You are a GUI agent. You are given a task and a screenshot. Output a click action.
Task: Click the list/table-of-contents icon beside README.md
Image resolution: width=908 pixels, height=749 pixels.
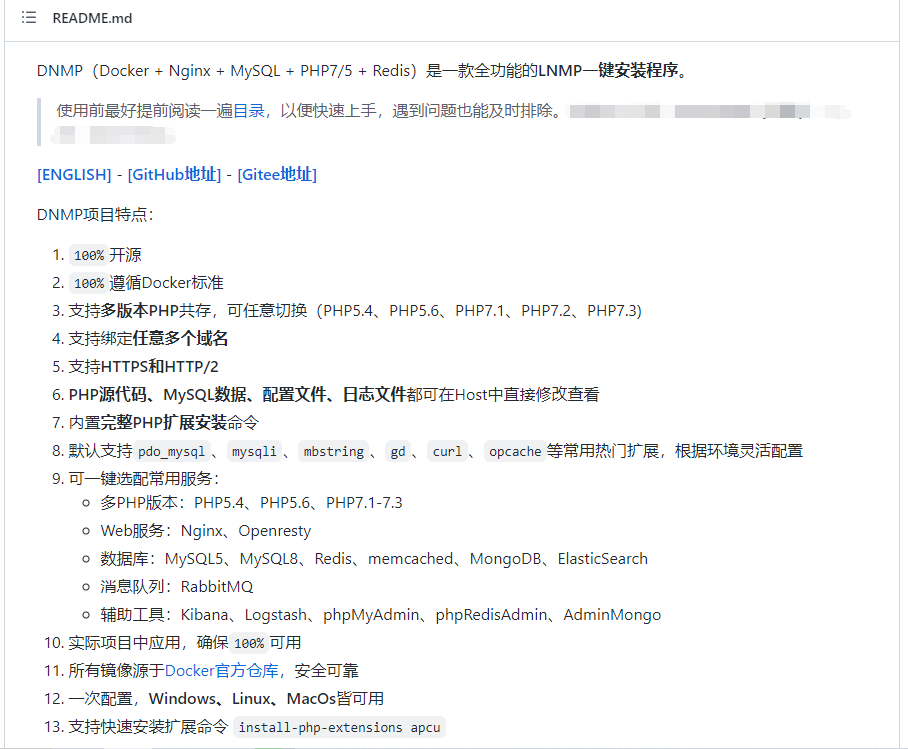tap(29, 18)
